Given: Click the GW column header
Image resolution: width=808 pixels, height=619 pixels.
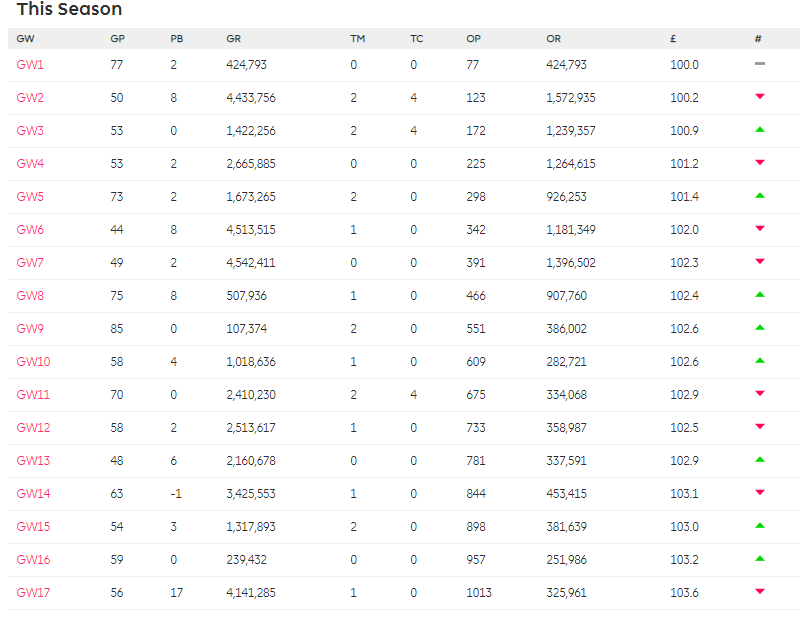Looking at the screenshot, I should (25, 39).
